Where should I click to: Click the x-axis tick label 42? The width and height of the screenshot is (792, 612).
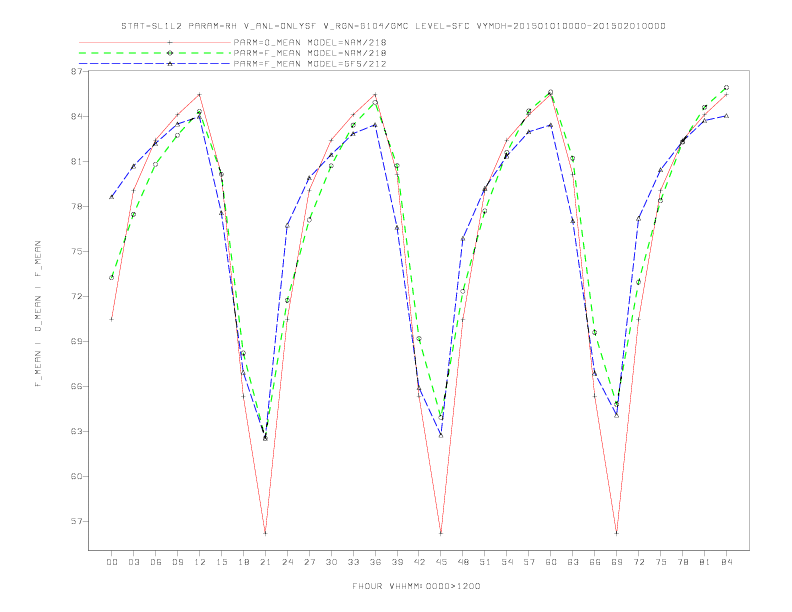coord(419,562)
